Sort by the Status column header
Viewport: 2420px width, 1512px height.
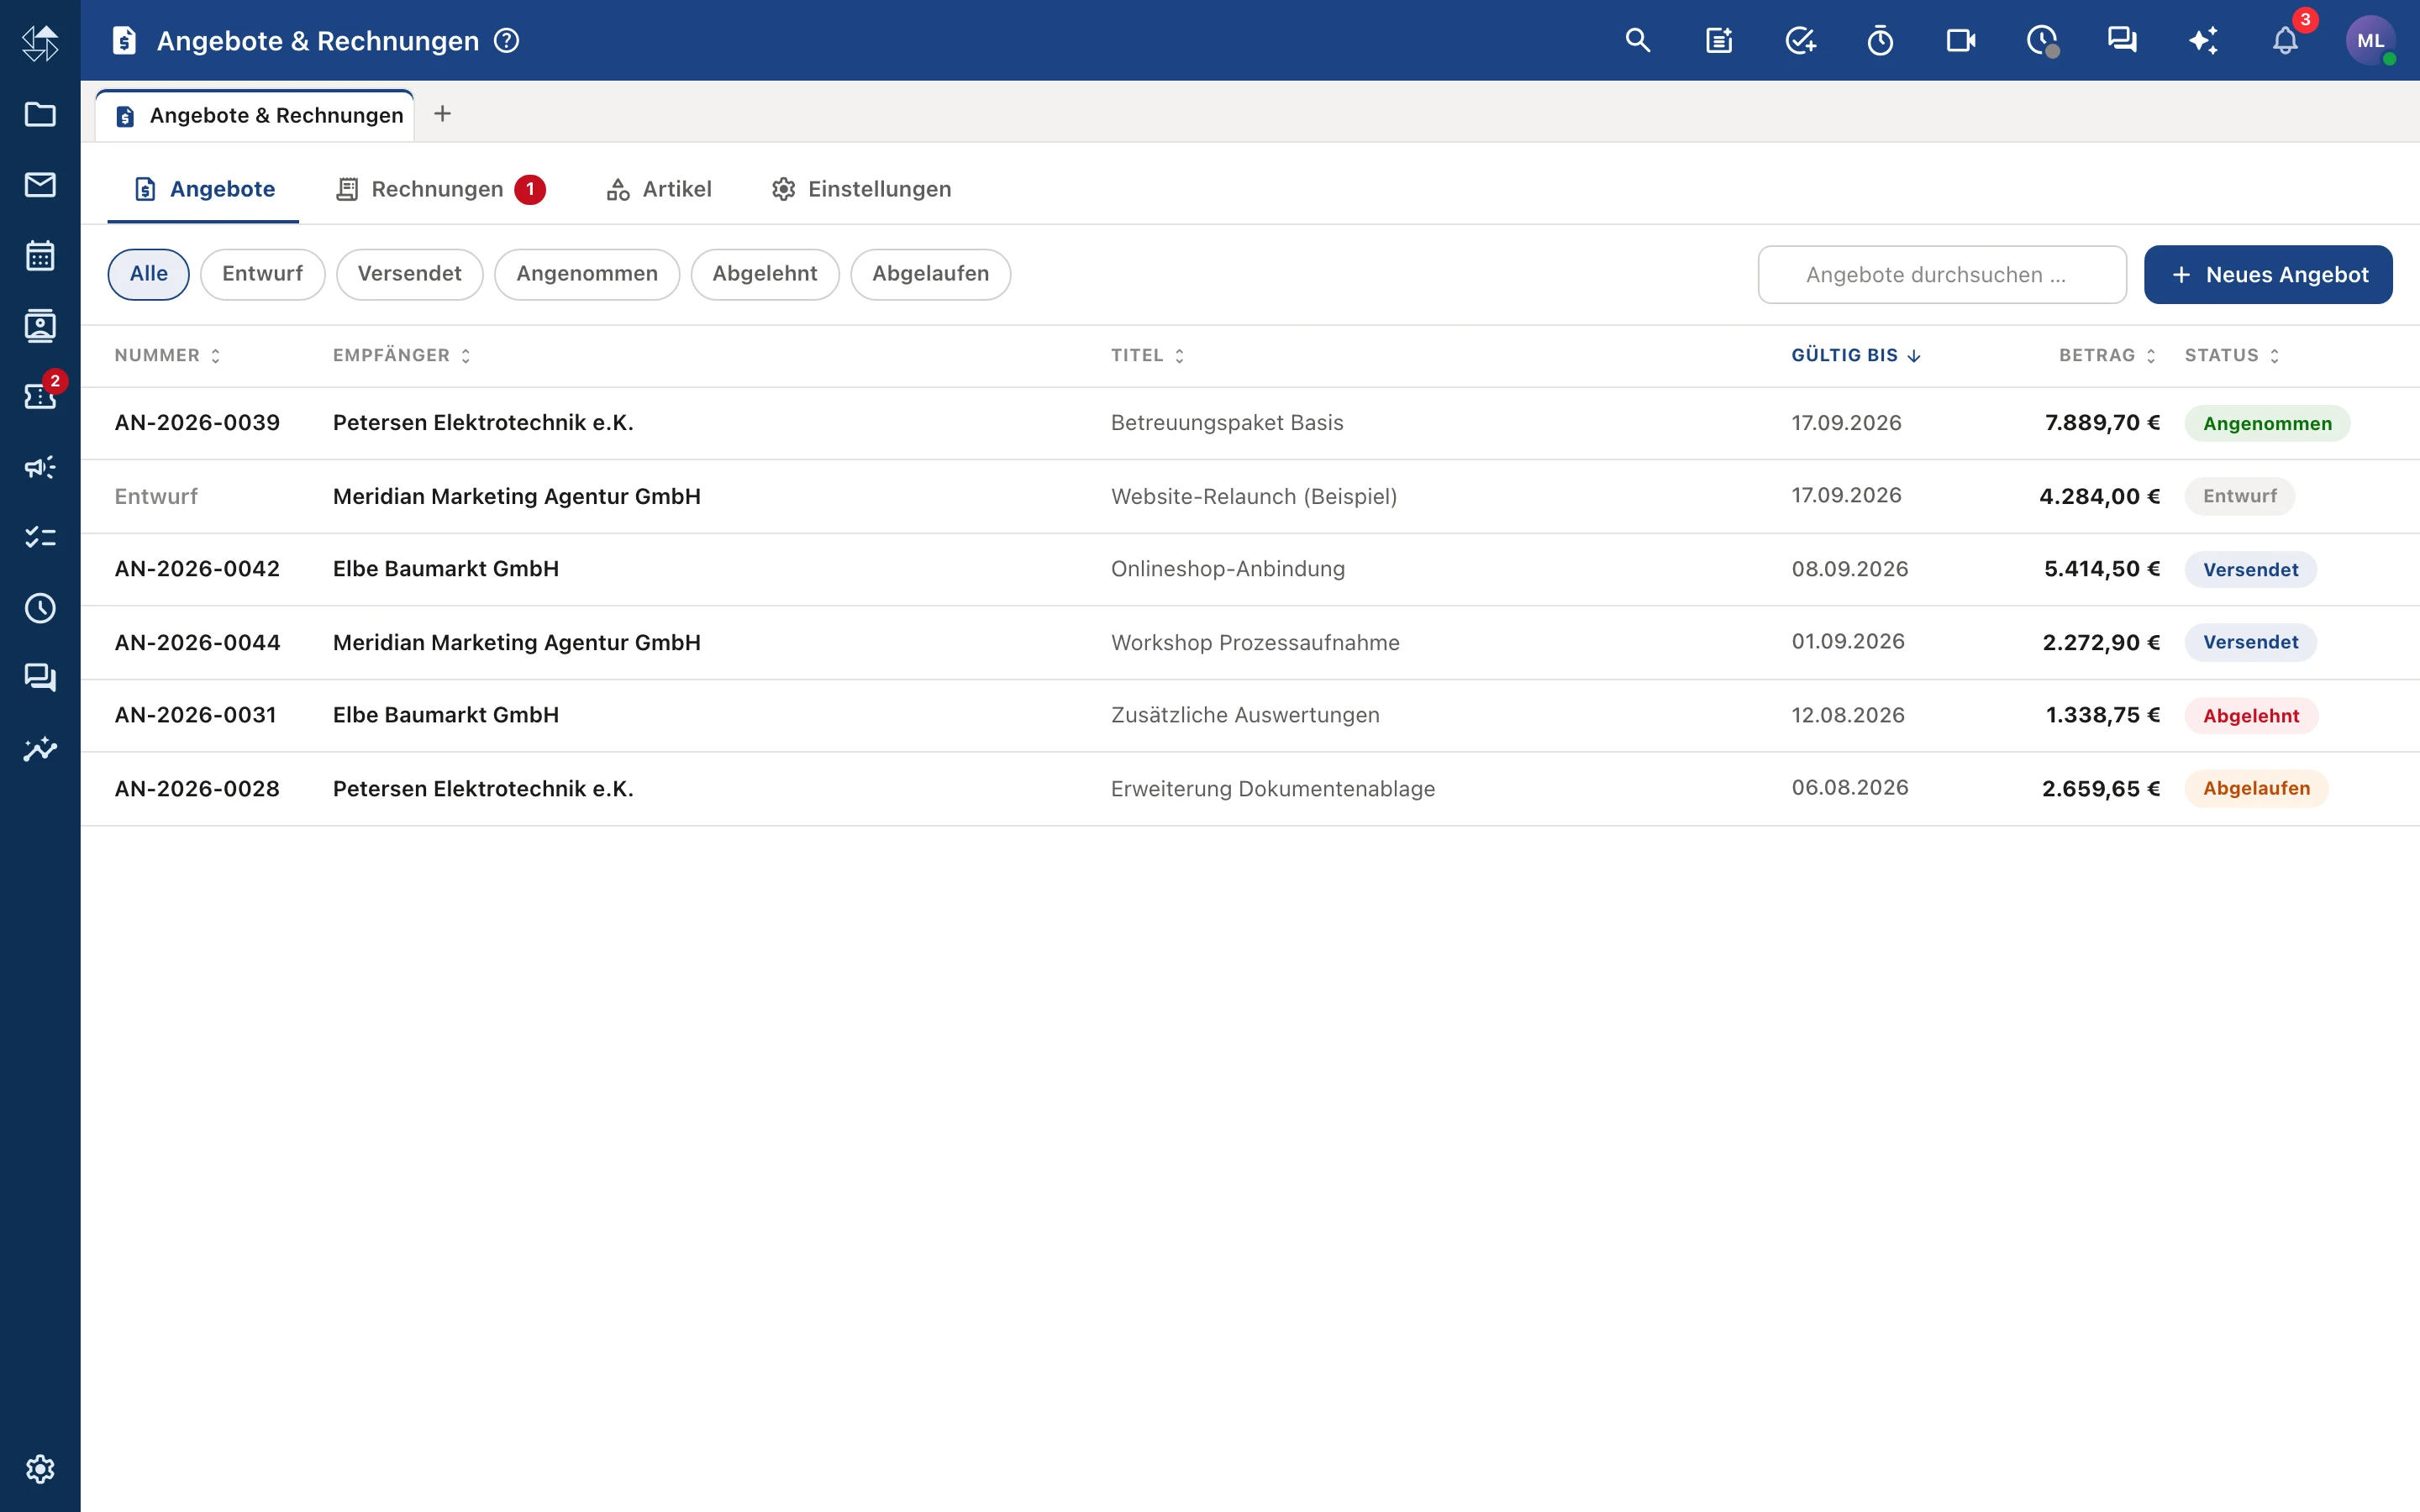click(x=2232, y=356)
